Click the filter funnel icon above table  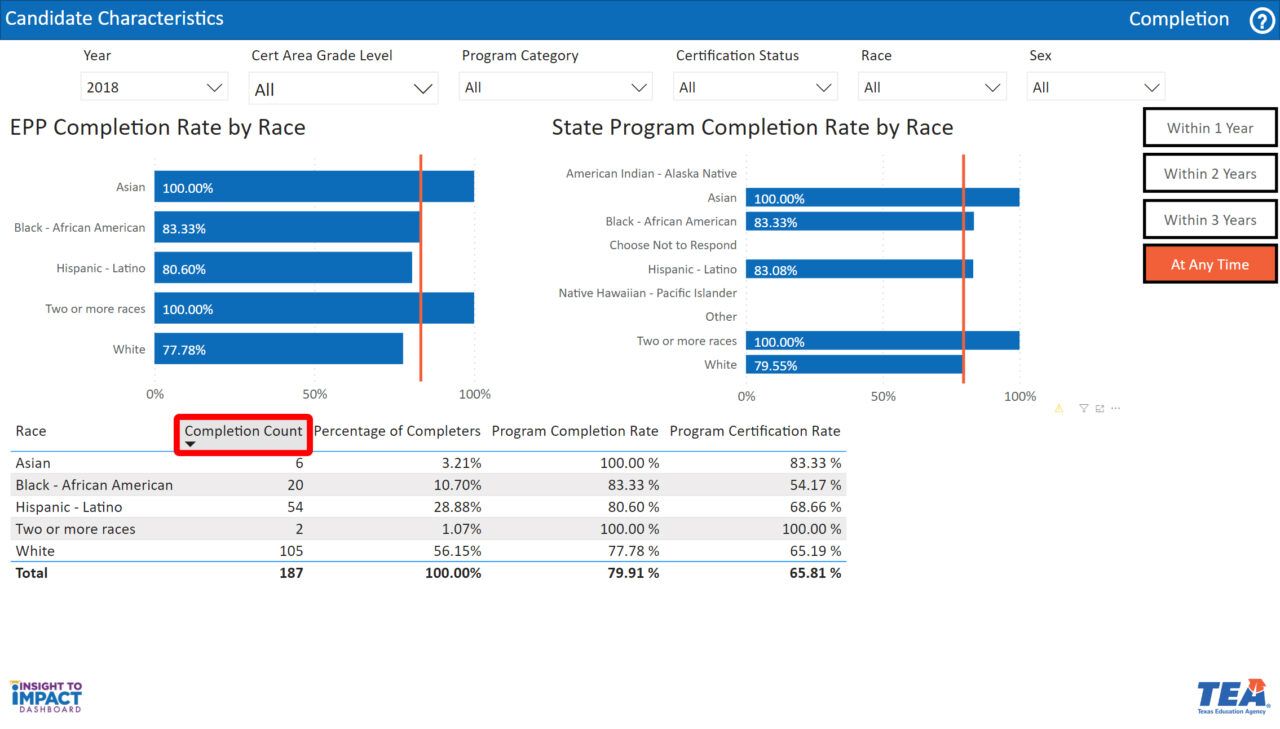(1083, 408)
